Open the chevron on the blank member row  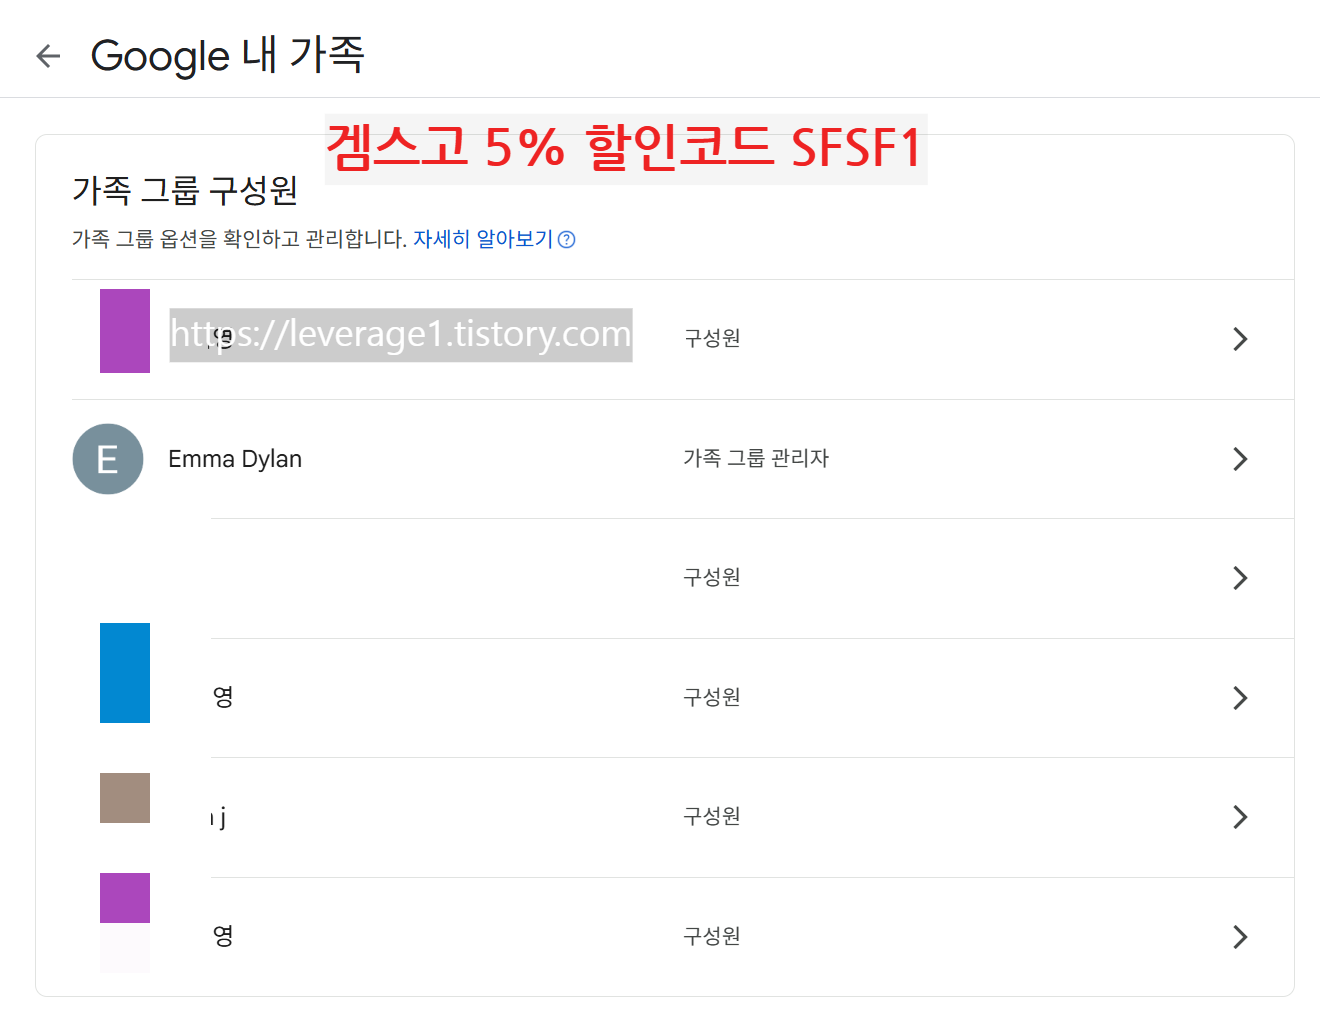click(1240, 578)
